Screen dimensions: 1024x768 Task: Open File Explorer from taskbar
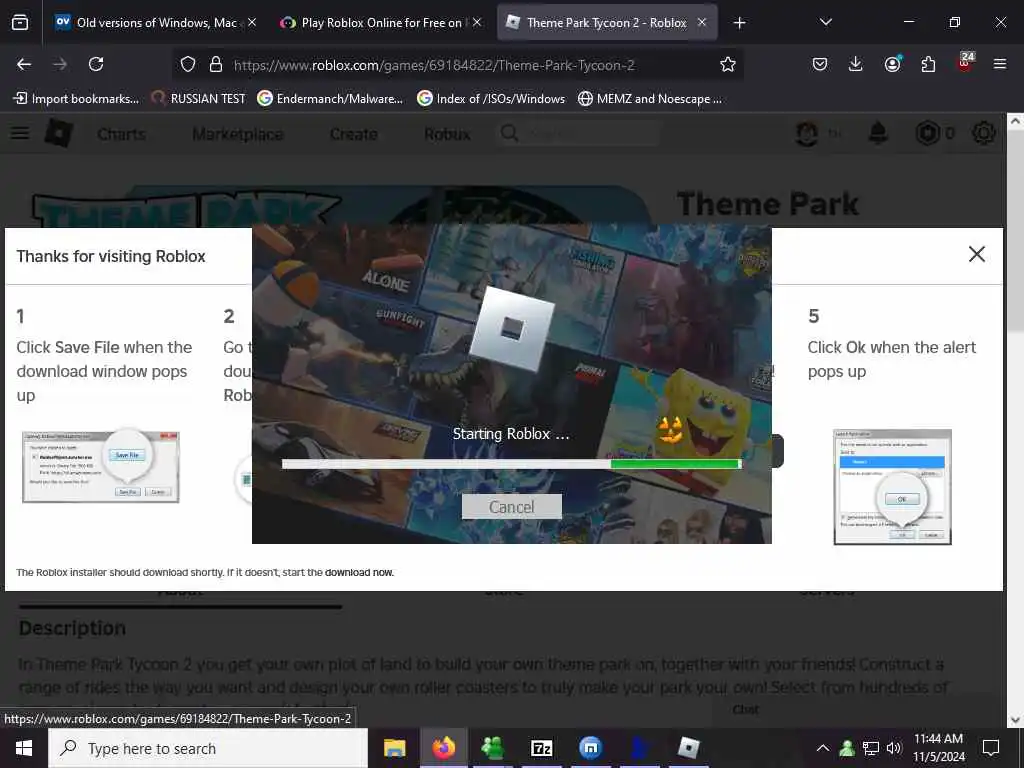394,748
